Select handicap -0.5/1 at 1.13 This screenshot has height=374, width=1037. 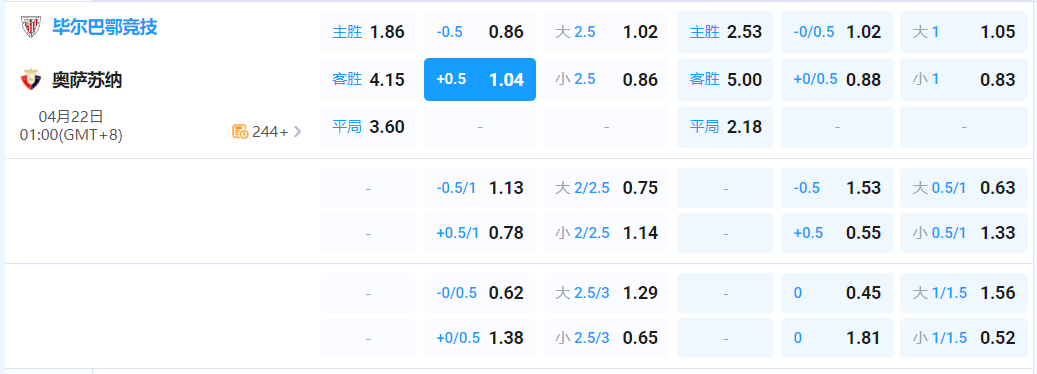(480, 188)
